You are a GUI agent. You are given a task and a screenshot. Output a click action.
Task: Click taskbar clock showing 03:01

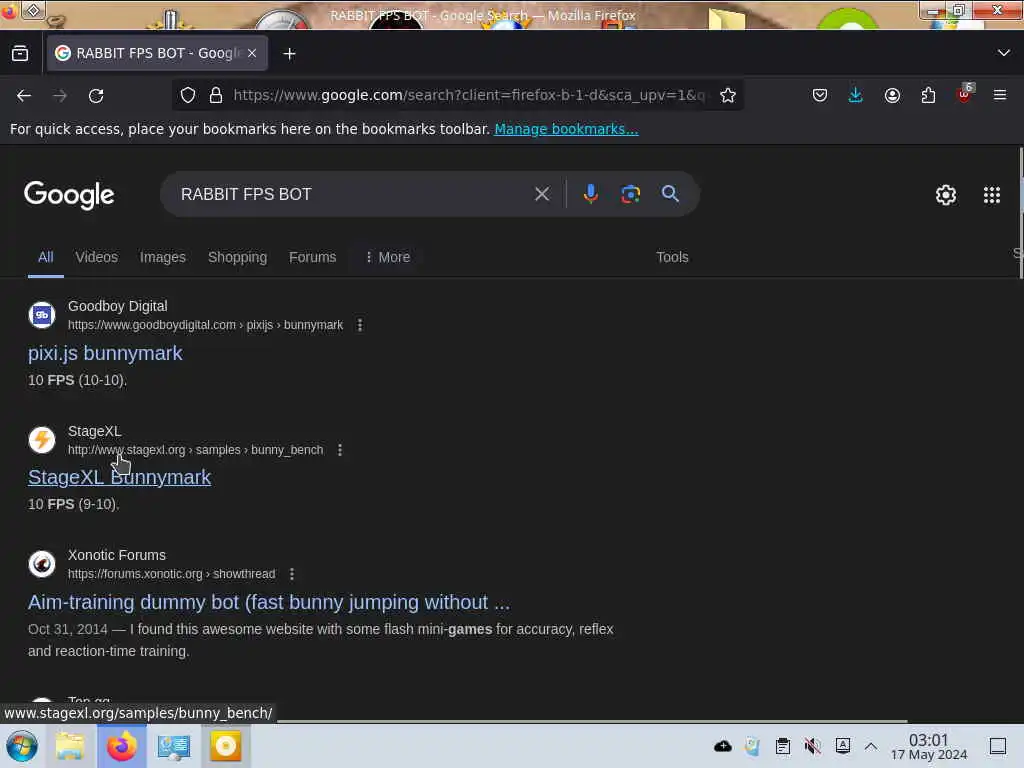coord(929,746)
